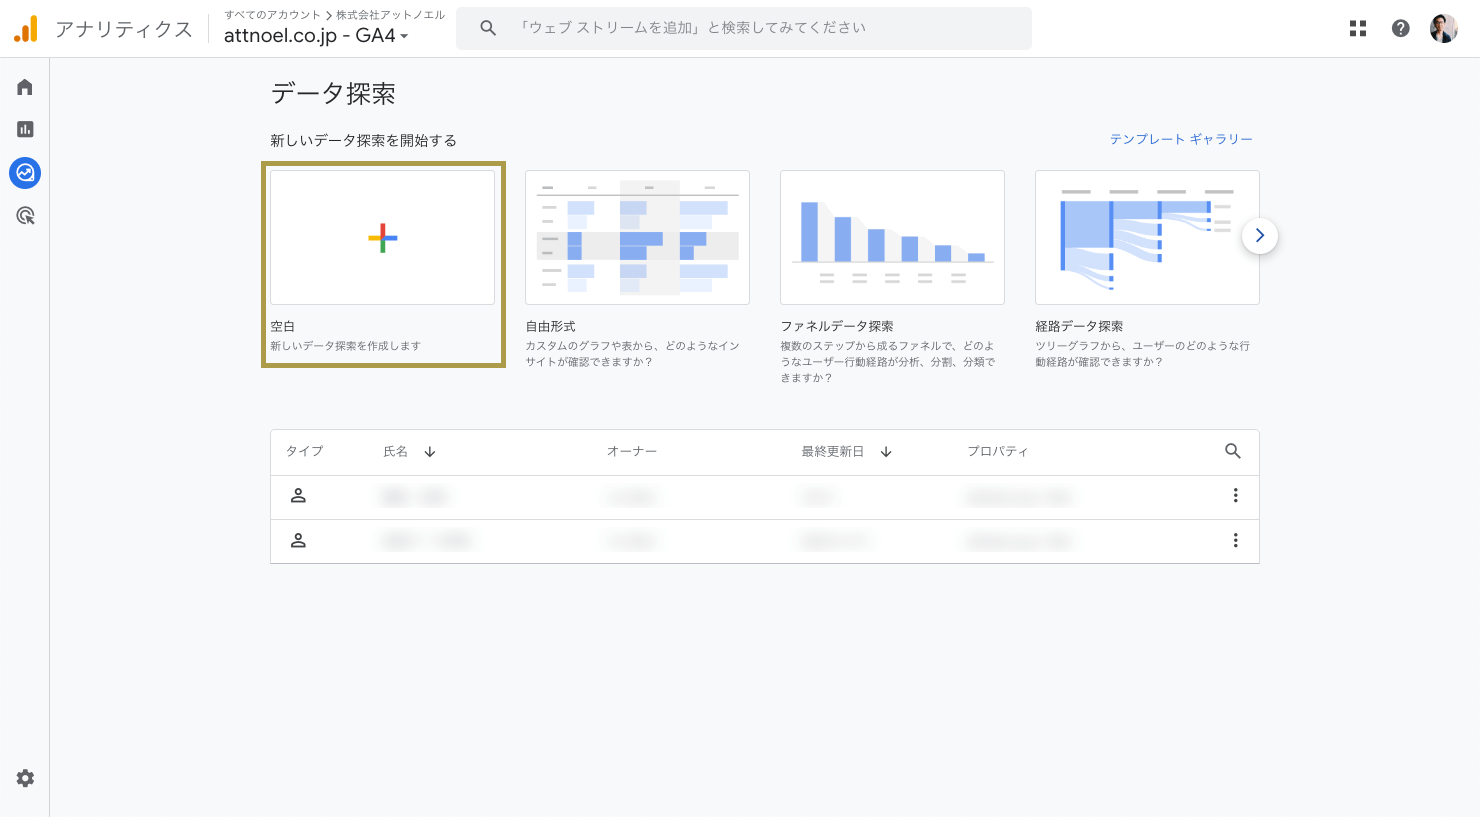
Task: Create a blank 空白 exploration
Action: (382, 238)
